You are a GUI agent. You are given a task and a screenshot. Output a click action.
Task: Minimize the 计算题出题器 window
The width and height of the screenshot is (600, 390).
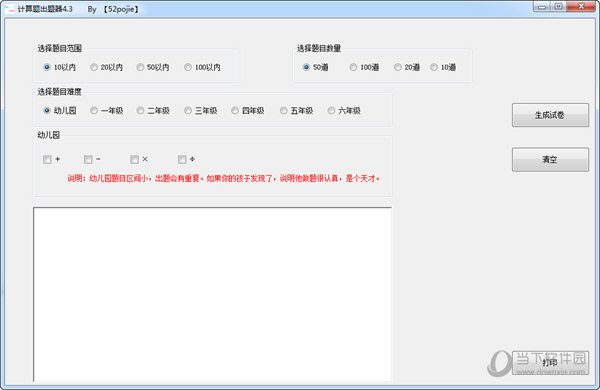(542, 7)
